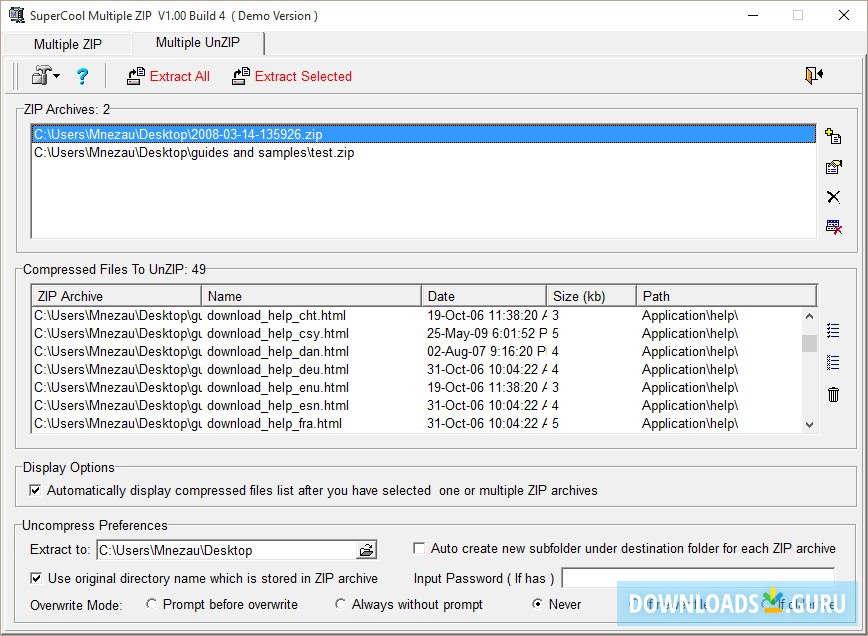868x636 pixels.
Task: Delete files with the trash can icon
Action: coord(833,394)
